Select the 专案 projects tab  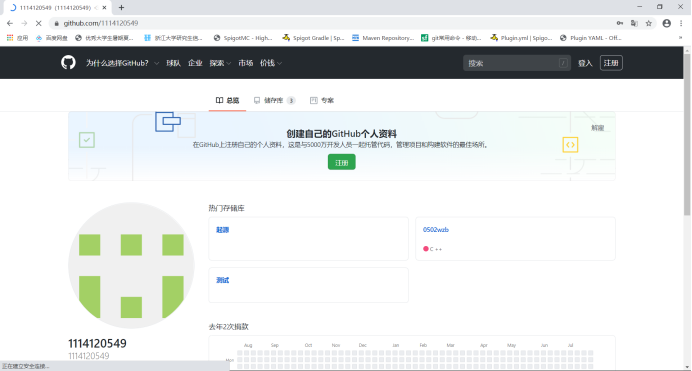pyautogui.click(x=322, y=101)
